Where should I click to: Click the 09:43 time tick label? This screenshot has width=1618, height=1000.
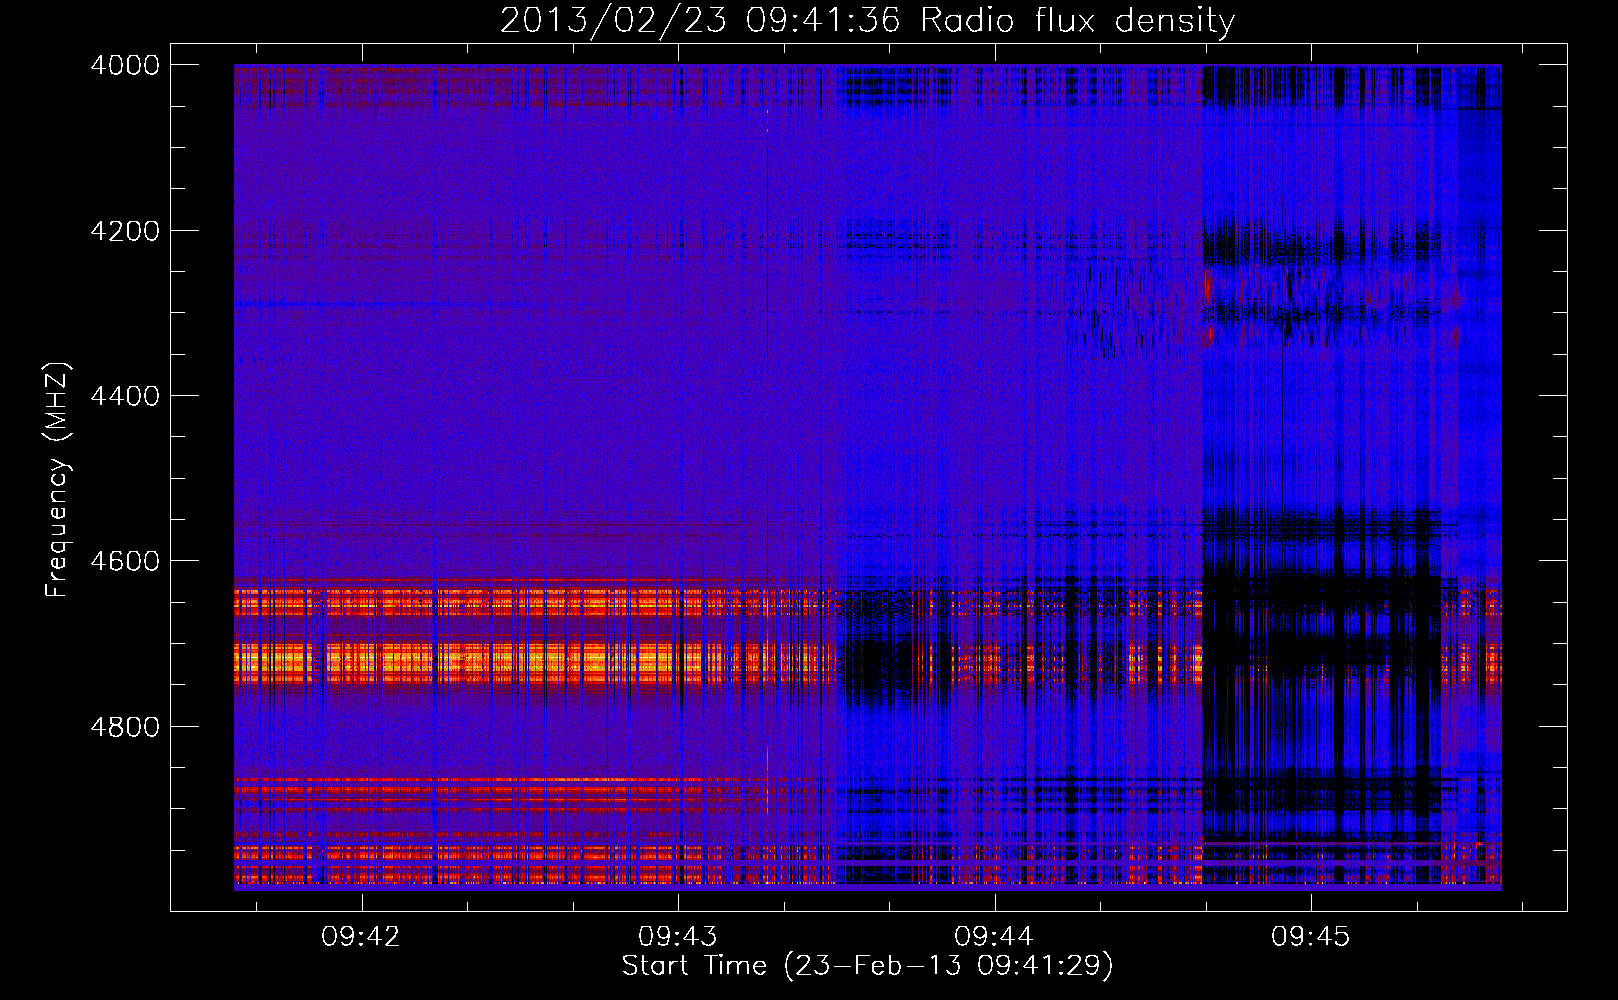678,937
